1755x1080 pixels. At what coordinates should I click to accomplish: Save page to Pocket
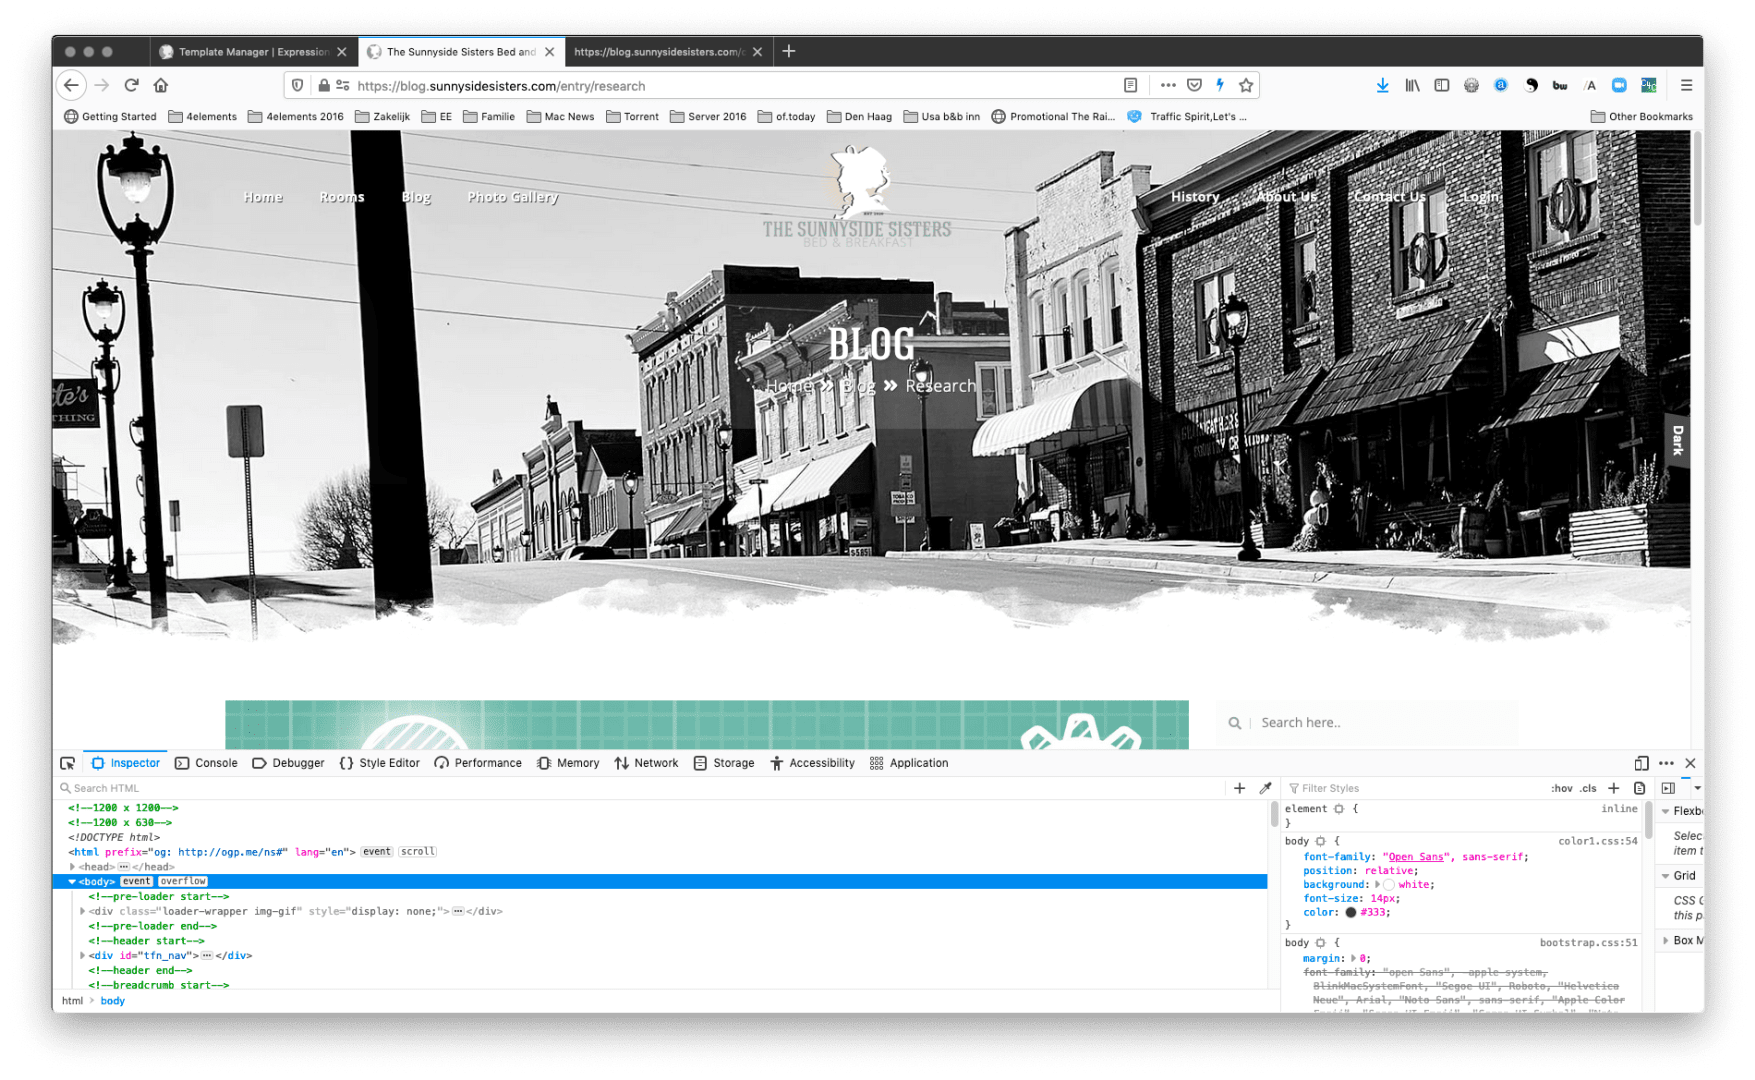1194,85
